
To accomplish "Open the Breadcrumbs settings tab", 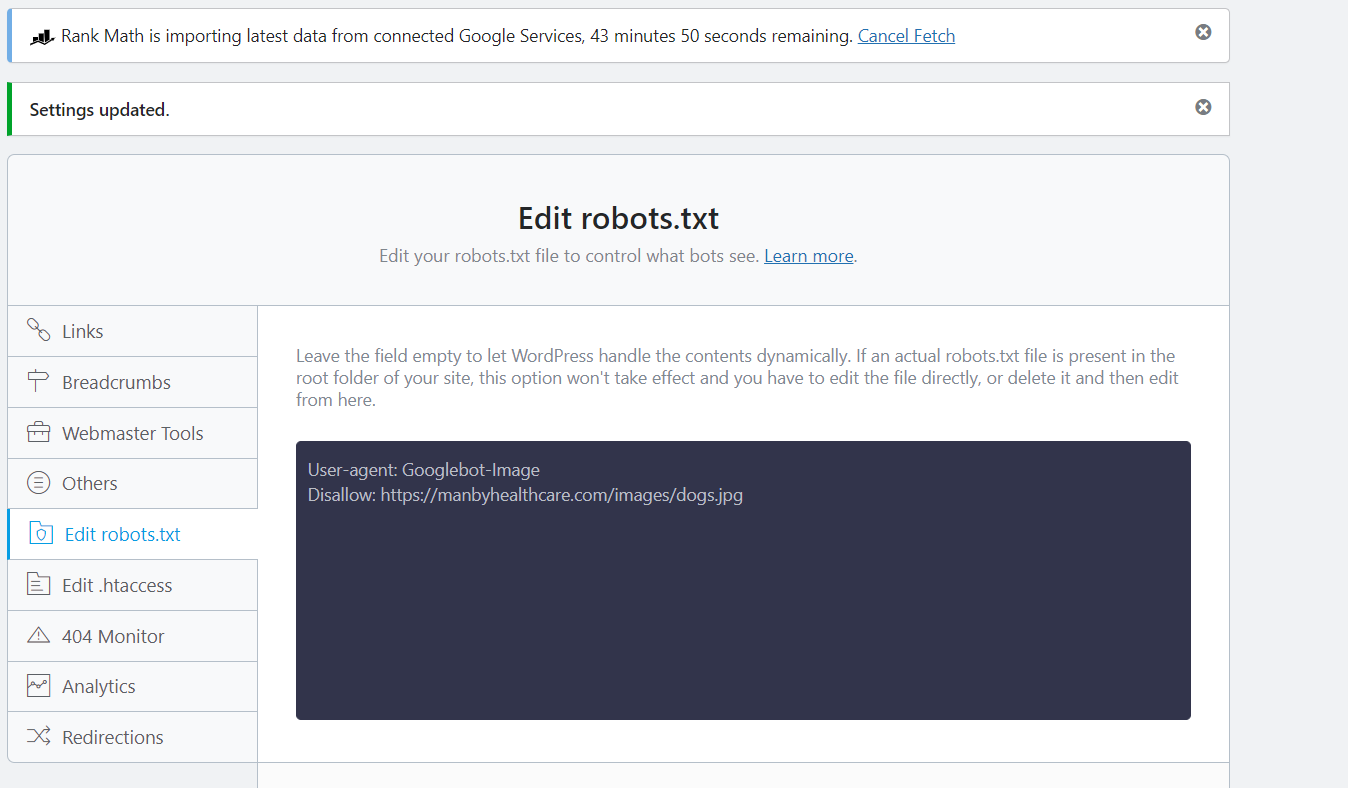I will pyautogui.click(x=133, y=382).
